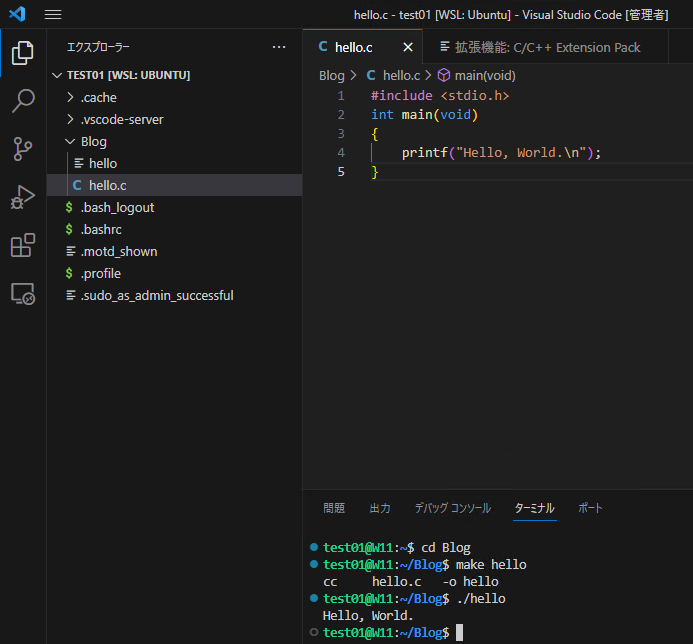Click the './hello' command line in terminal
693x644 pixels.
[x=481, y=598]
